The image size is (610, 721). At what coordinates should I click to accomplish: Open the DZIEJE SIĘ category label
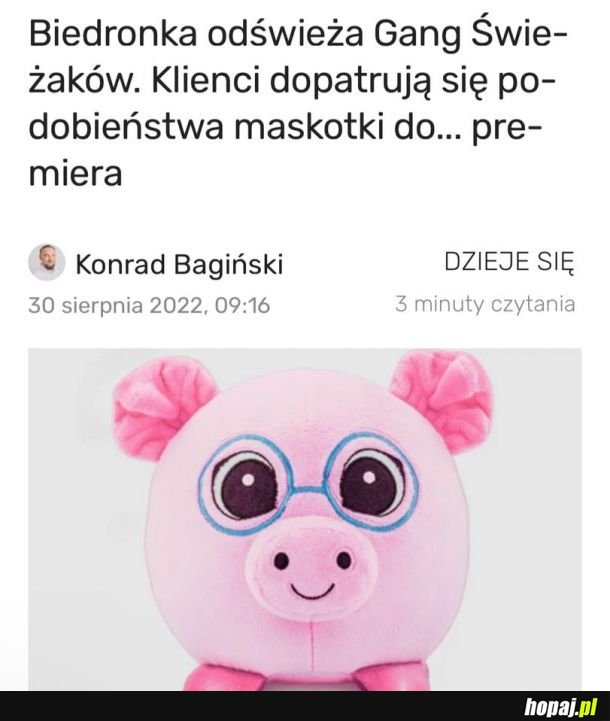click(x=509, y=262)
